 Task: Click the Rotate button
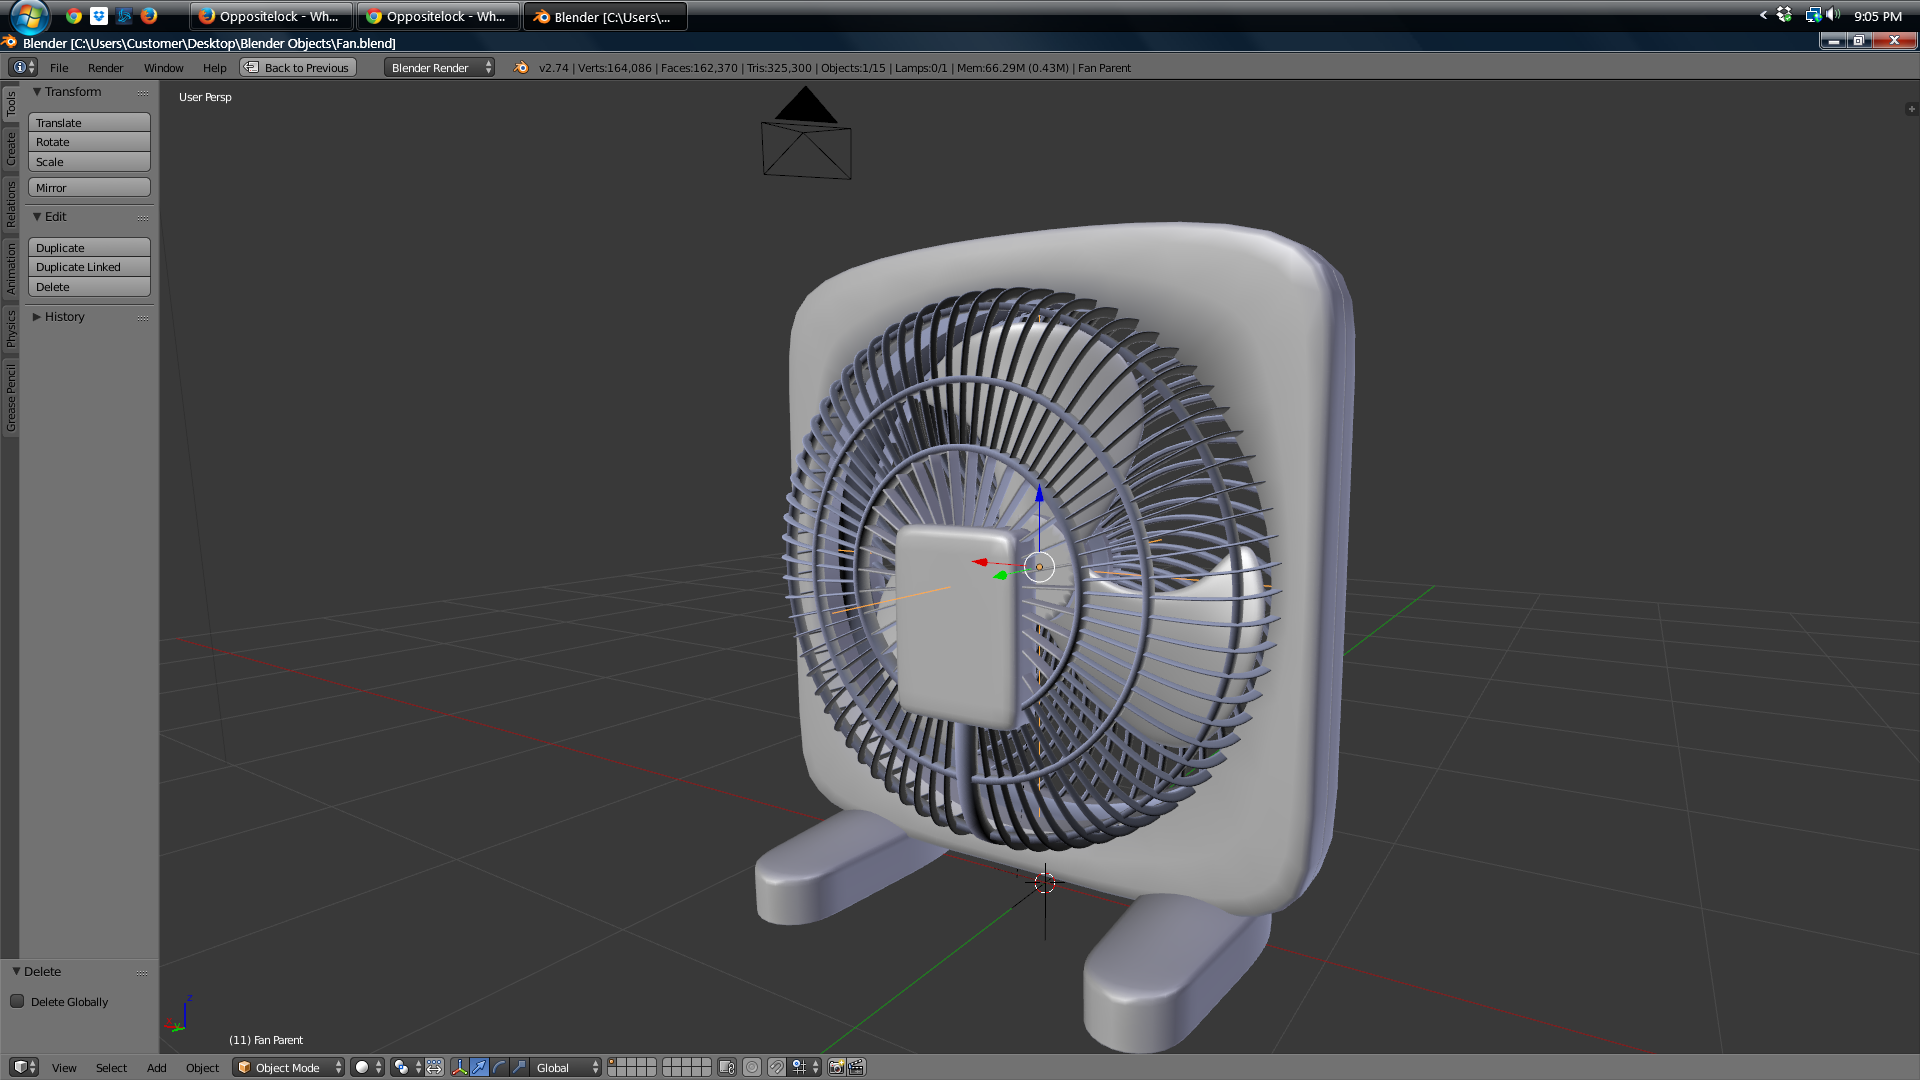click(x=89, y=142)
